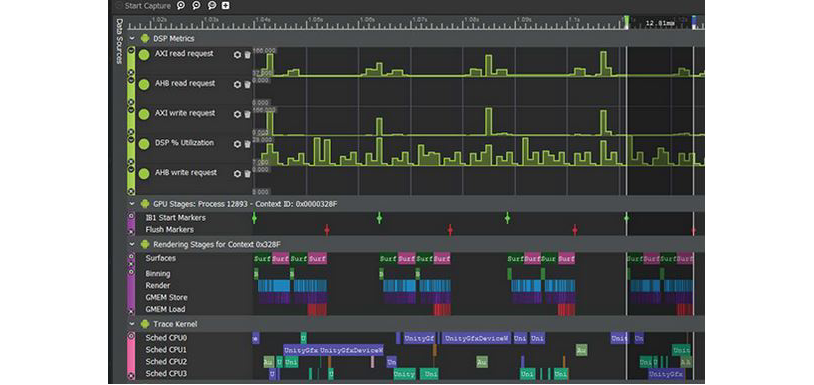Click the 12.81ms selection range label
Screen dimensions: 814x385
coord(659,23)
